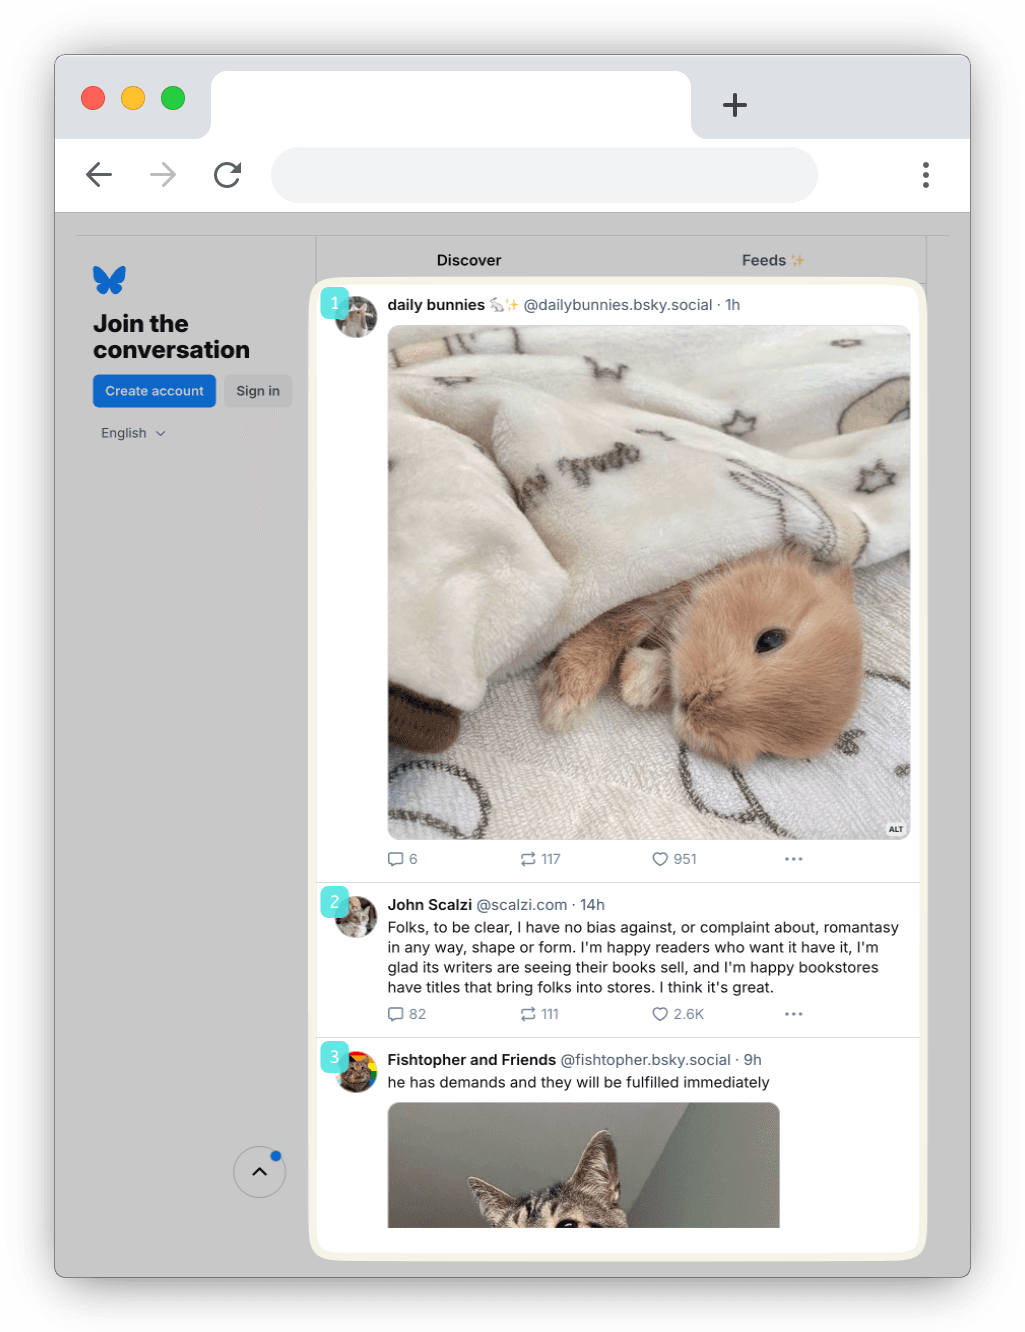Open a new browser tab
1025x1332 pixels.
[x=735, y=105]
